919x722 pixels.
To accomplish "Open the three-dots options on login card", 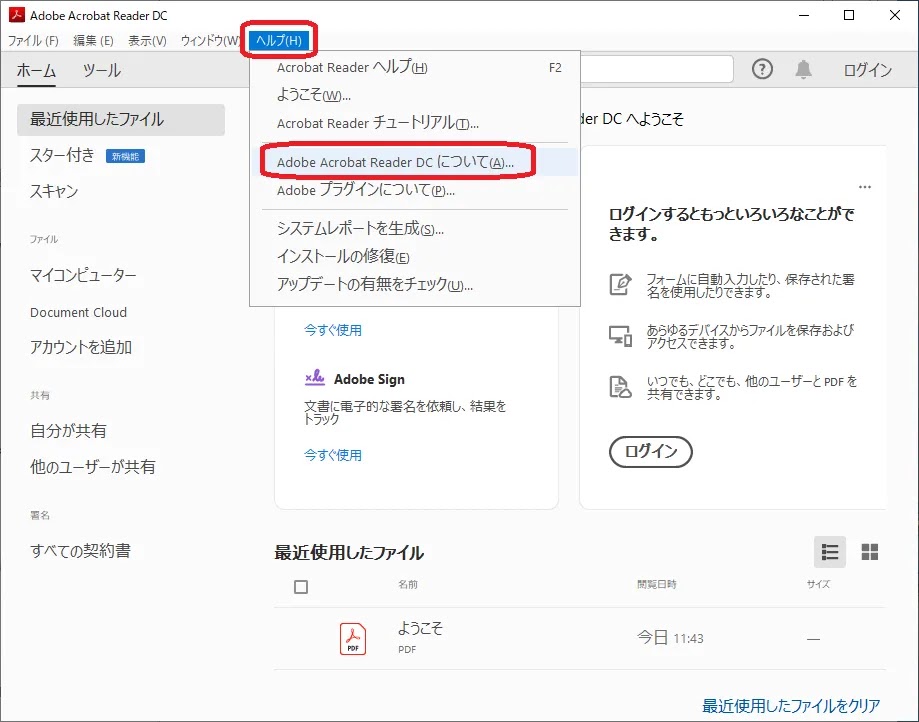I will click(x=864, y=187).
